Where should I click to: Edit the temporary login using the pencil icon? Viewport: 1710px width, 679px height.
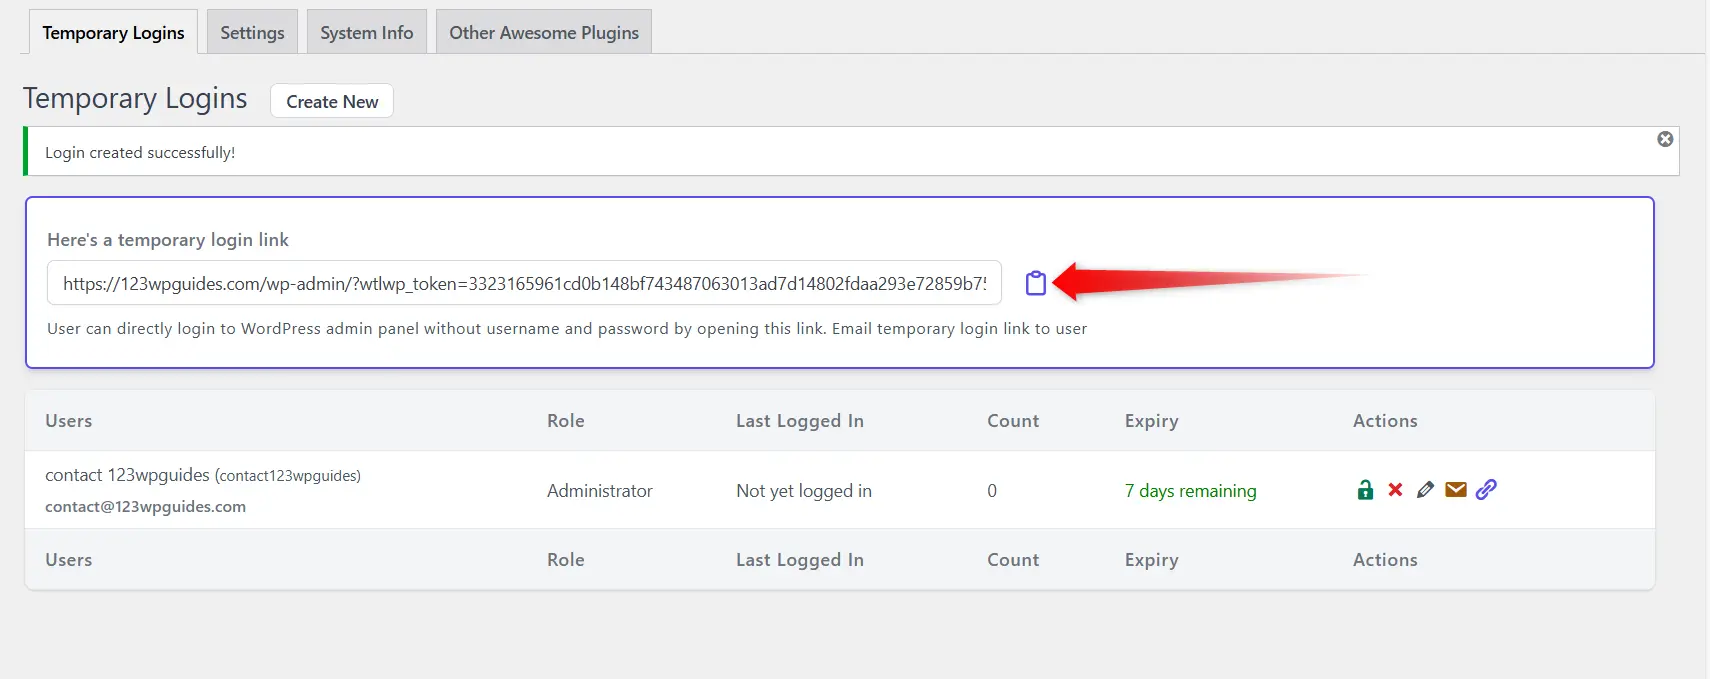(x=1425, y=490)
